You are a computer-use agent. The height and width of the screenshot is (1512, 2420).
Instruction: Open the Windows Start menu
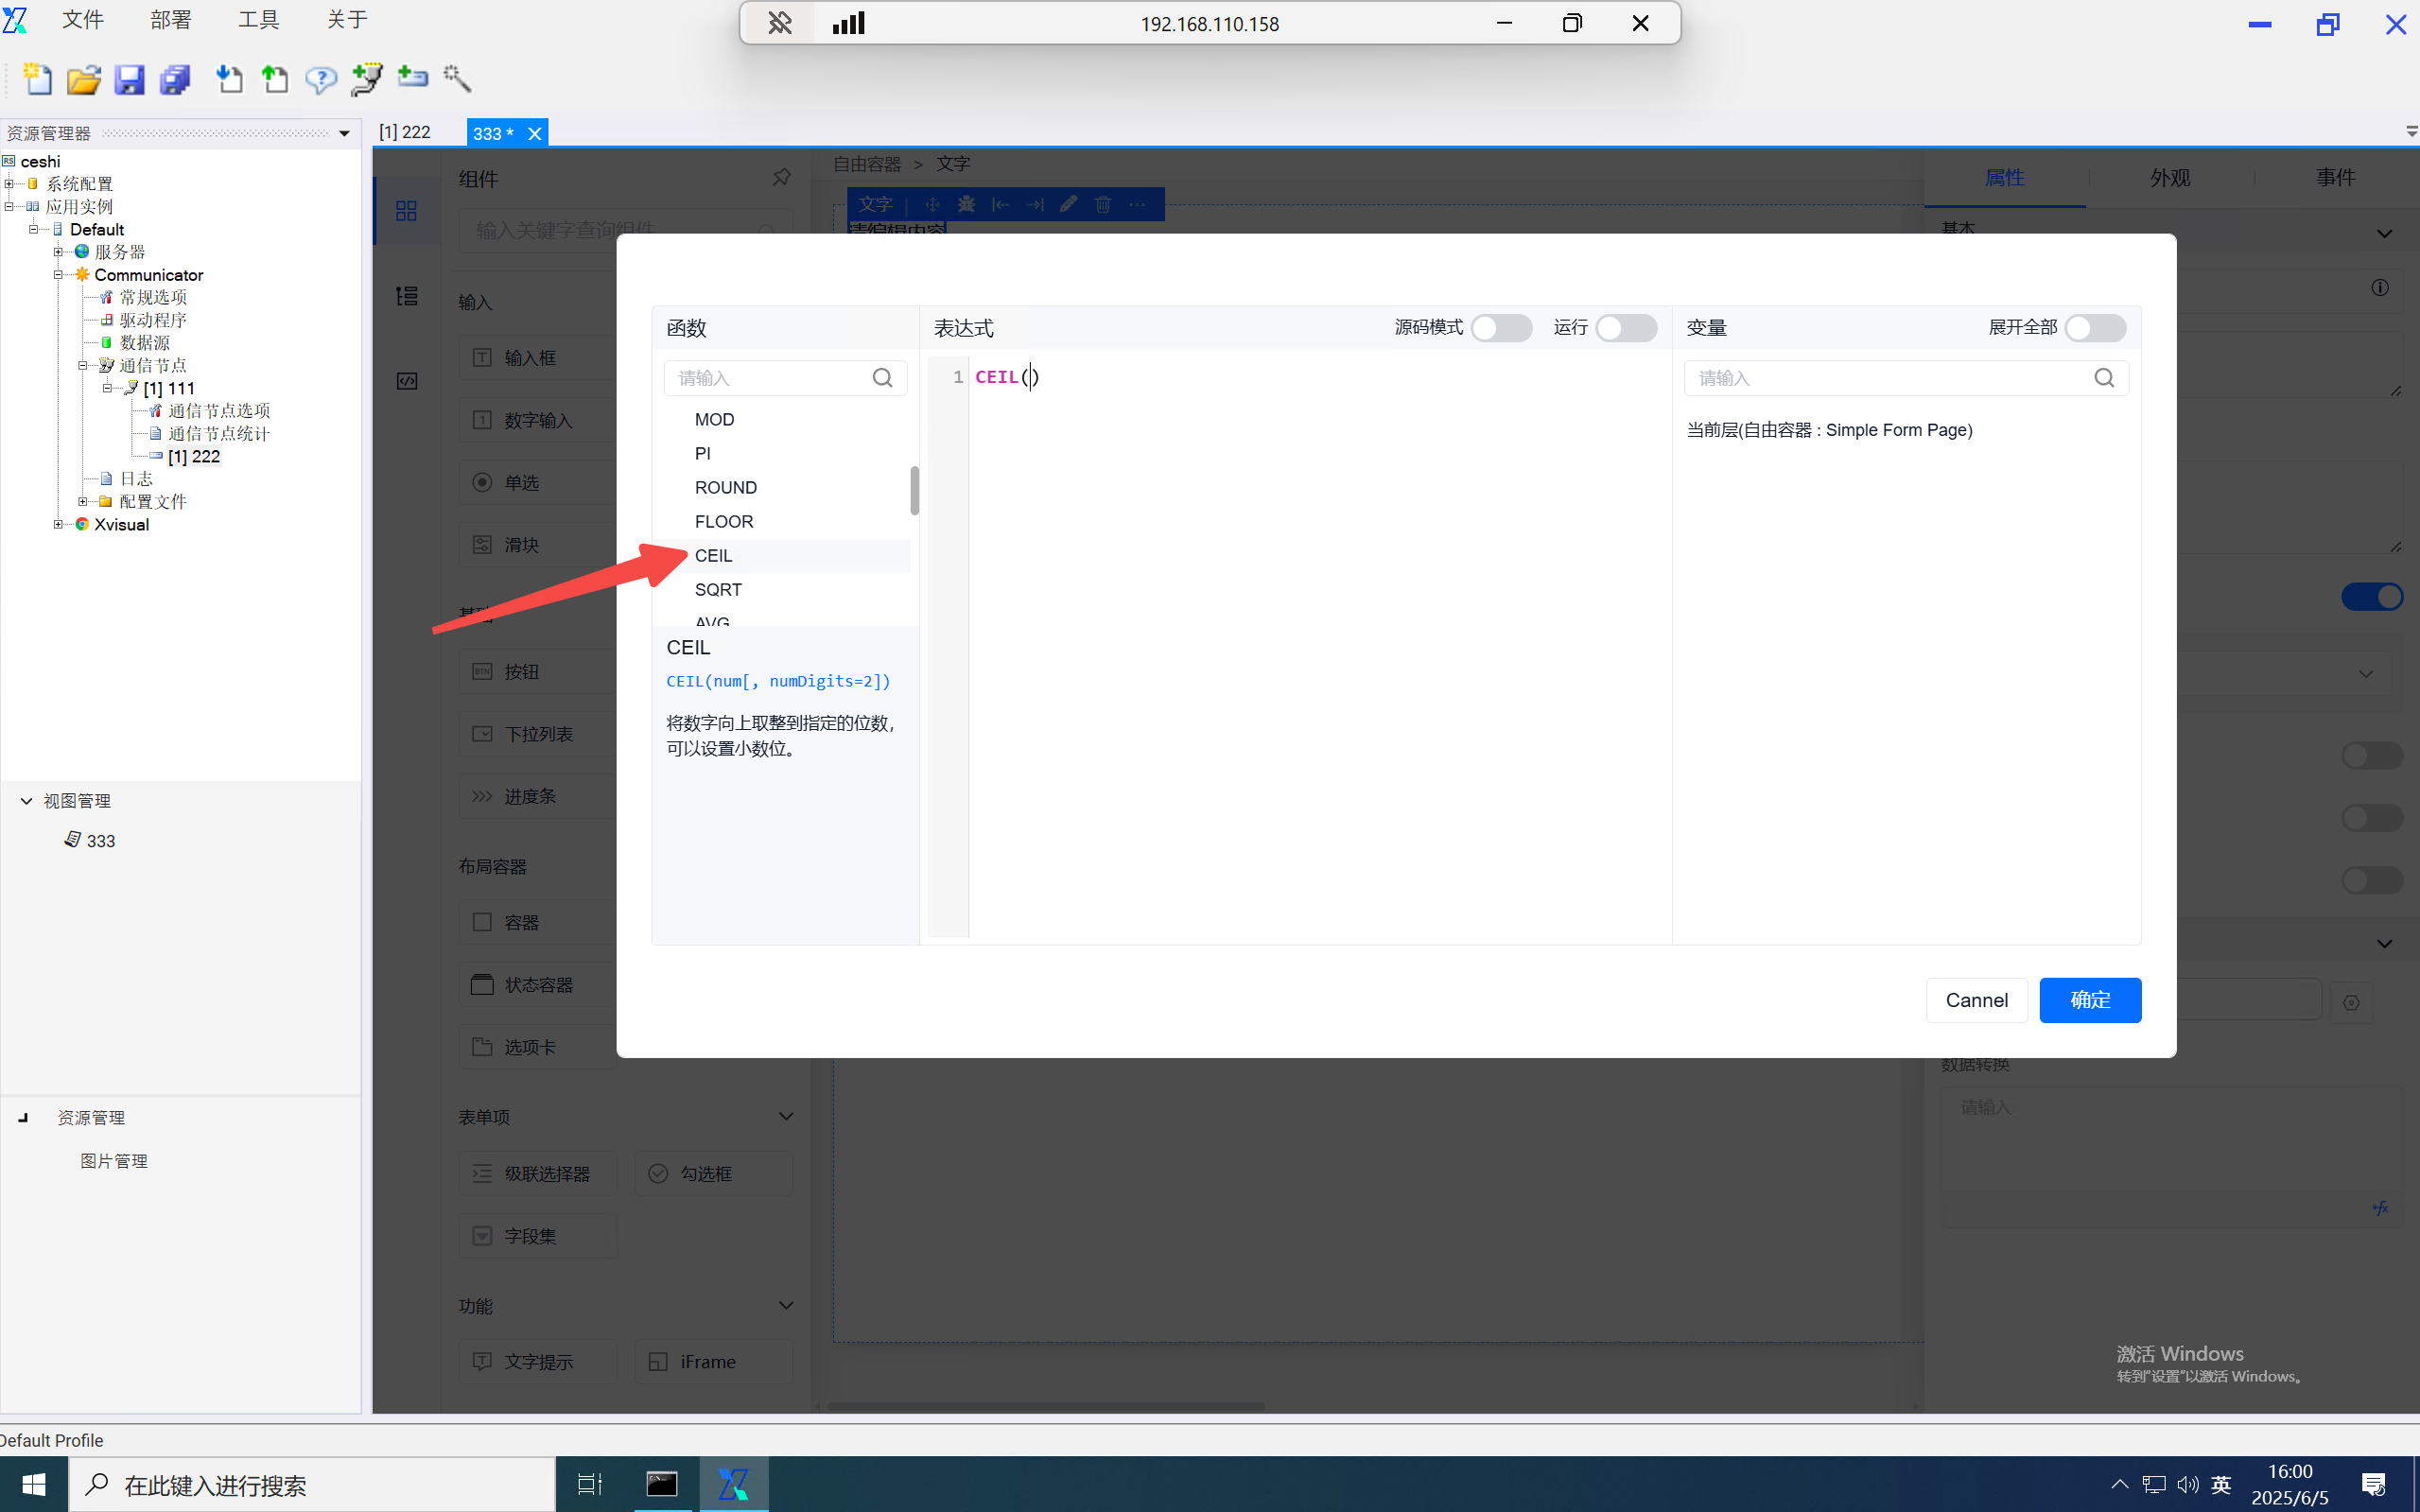pos(33,1484)
